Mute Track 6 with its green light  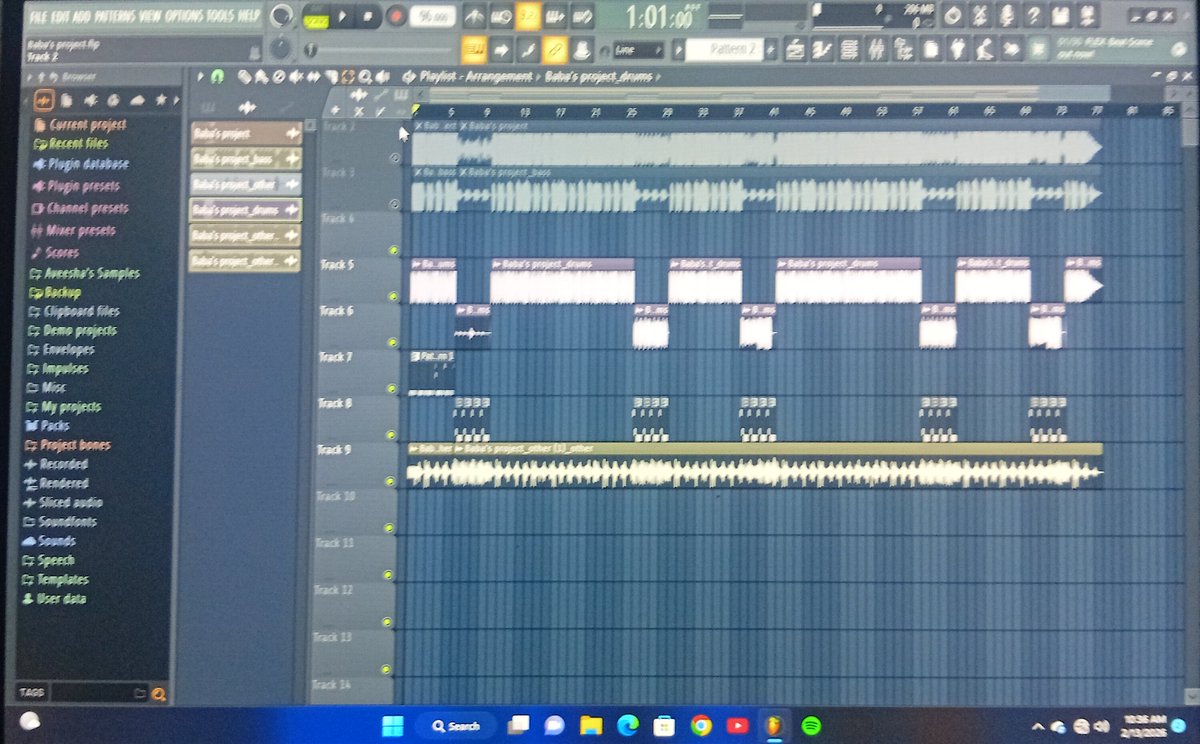coord(392,343)
